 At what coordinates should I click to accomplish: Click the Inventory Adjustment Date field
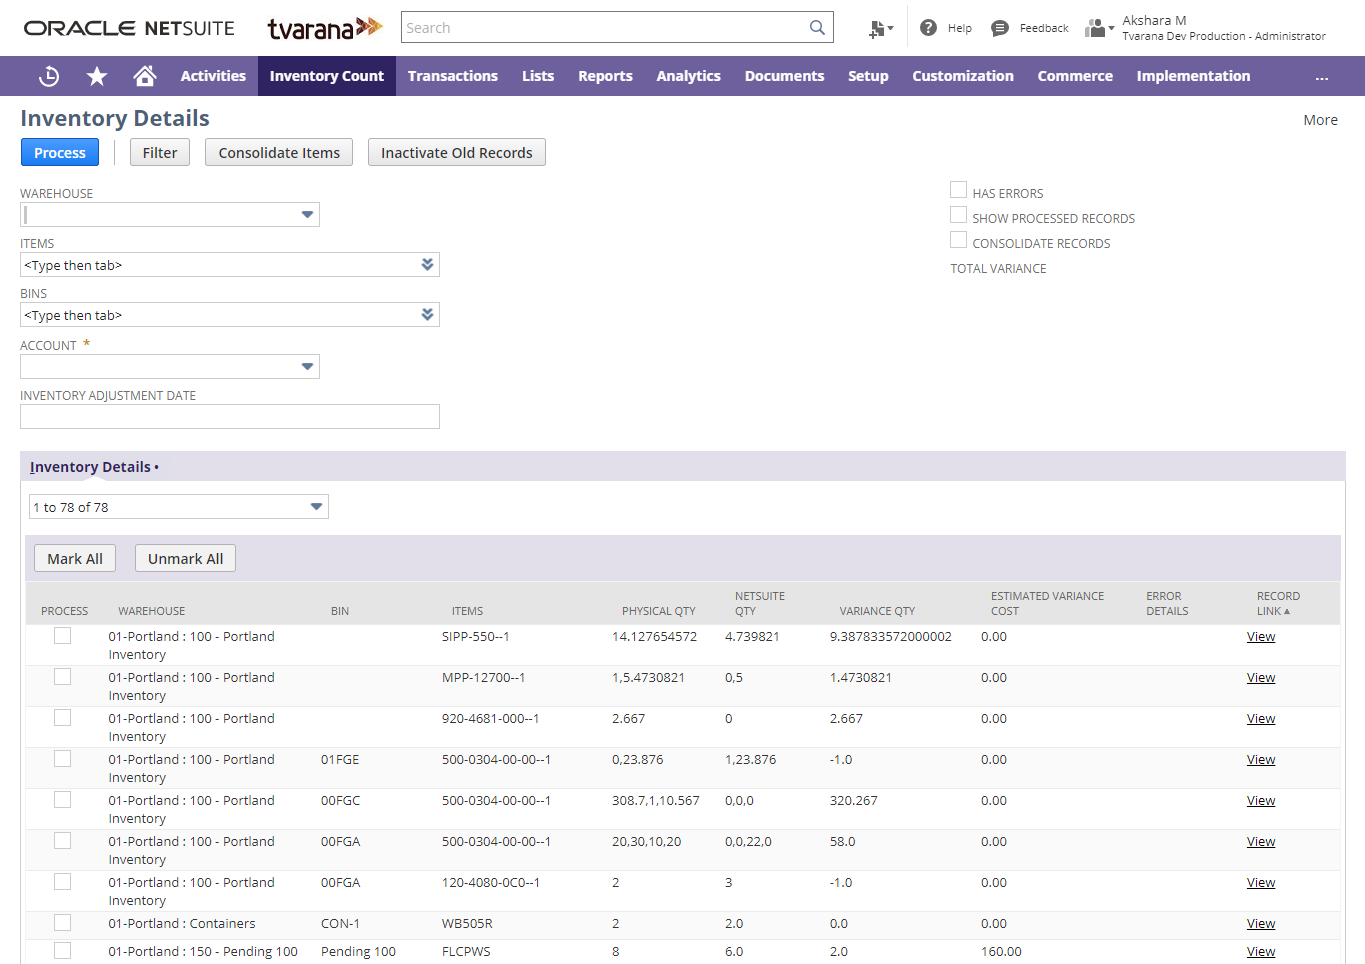(x=230, y=417)
